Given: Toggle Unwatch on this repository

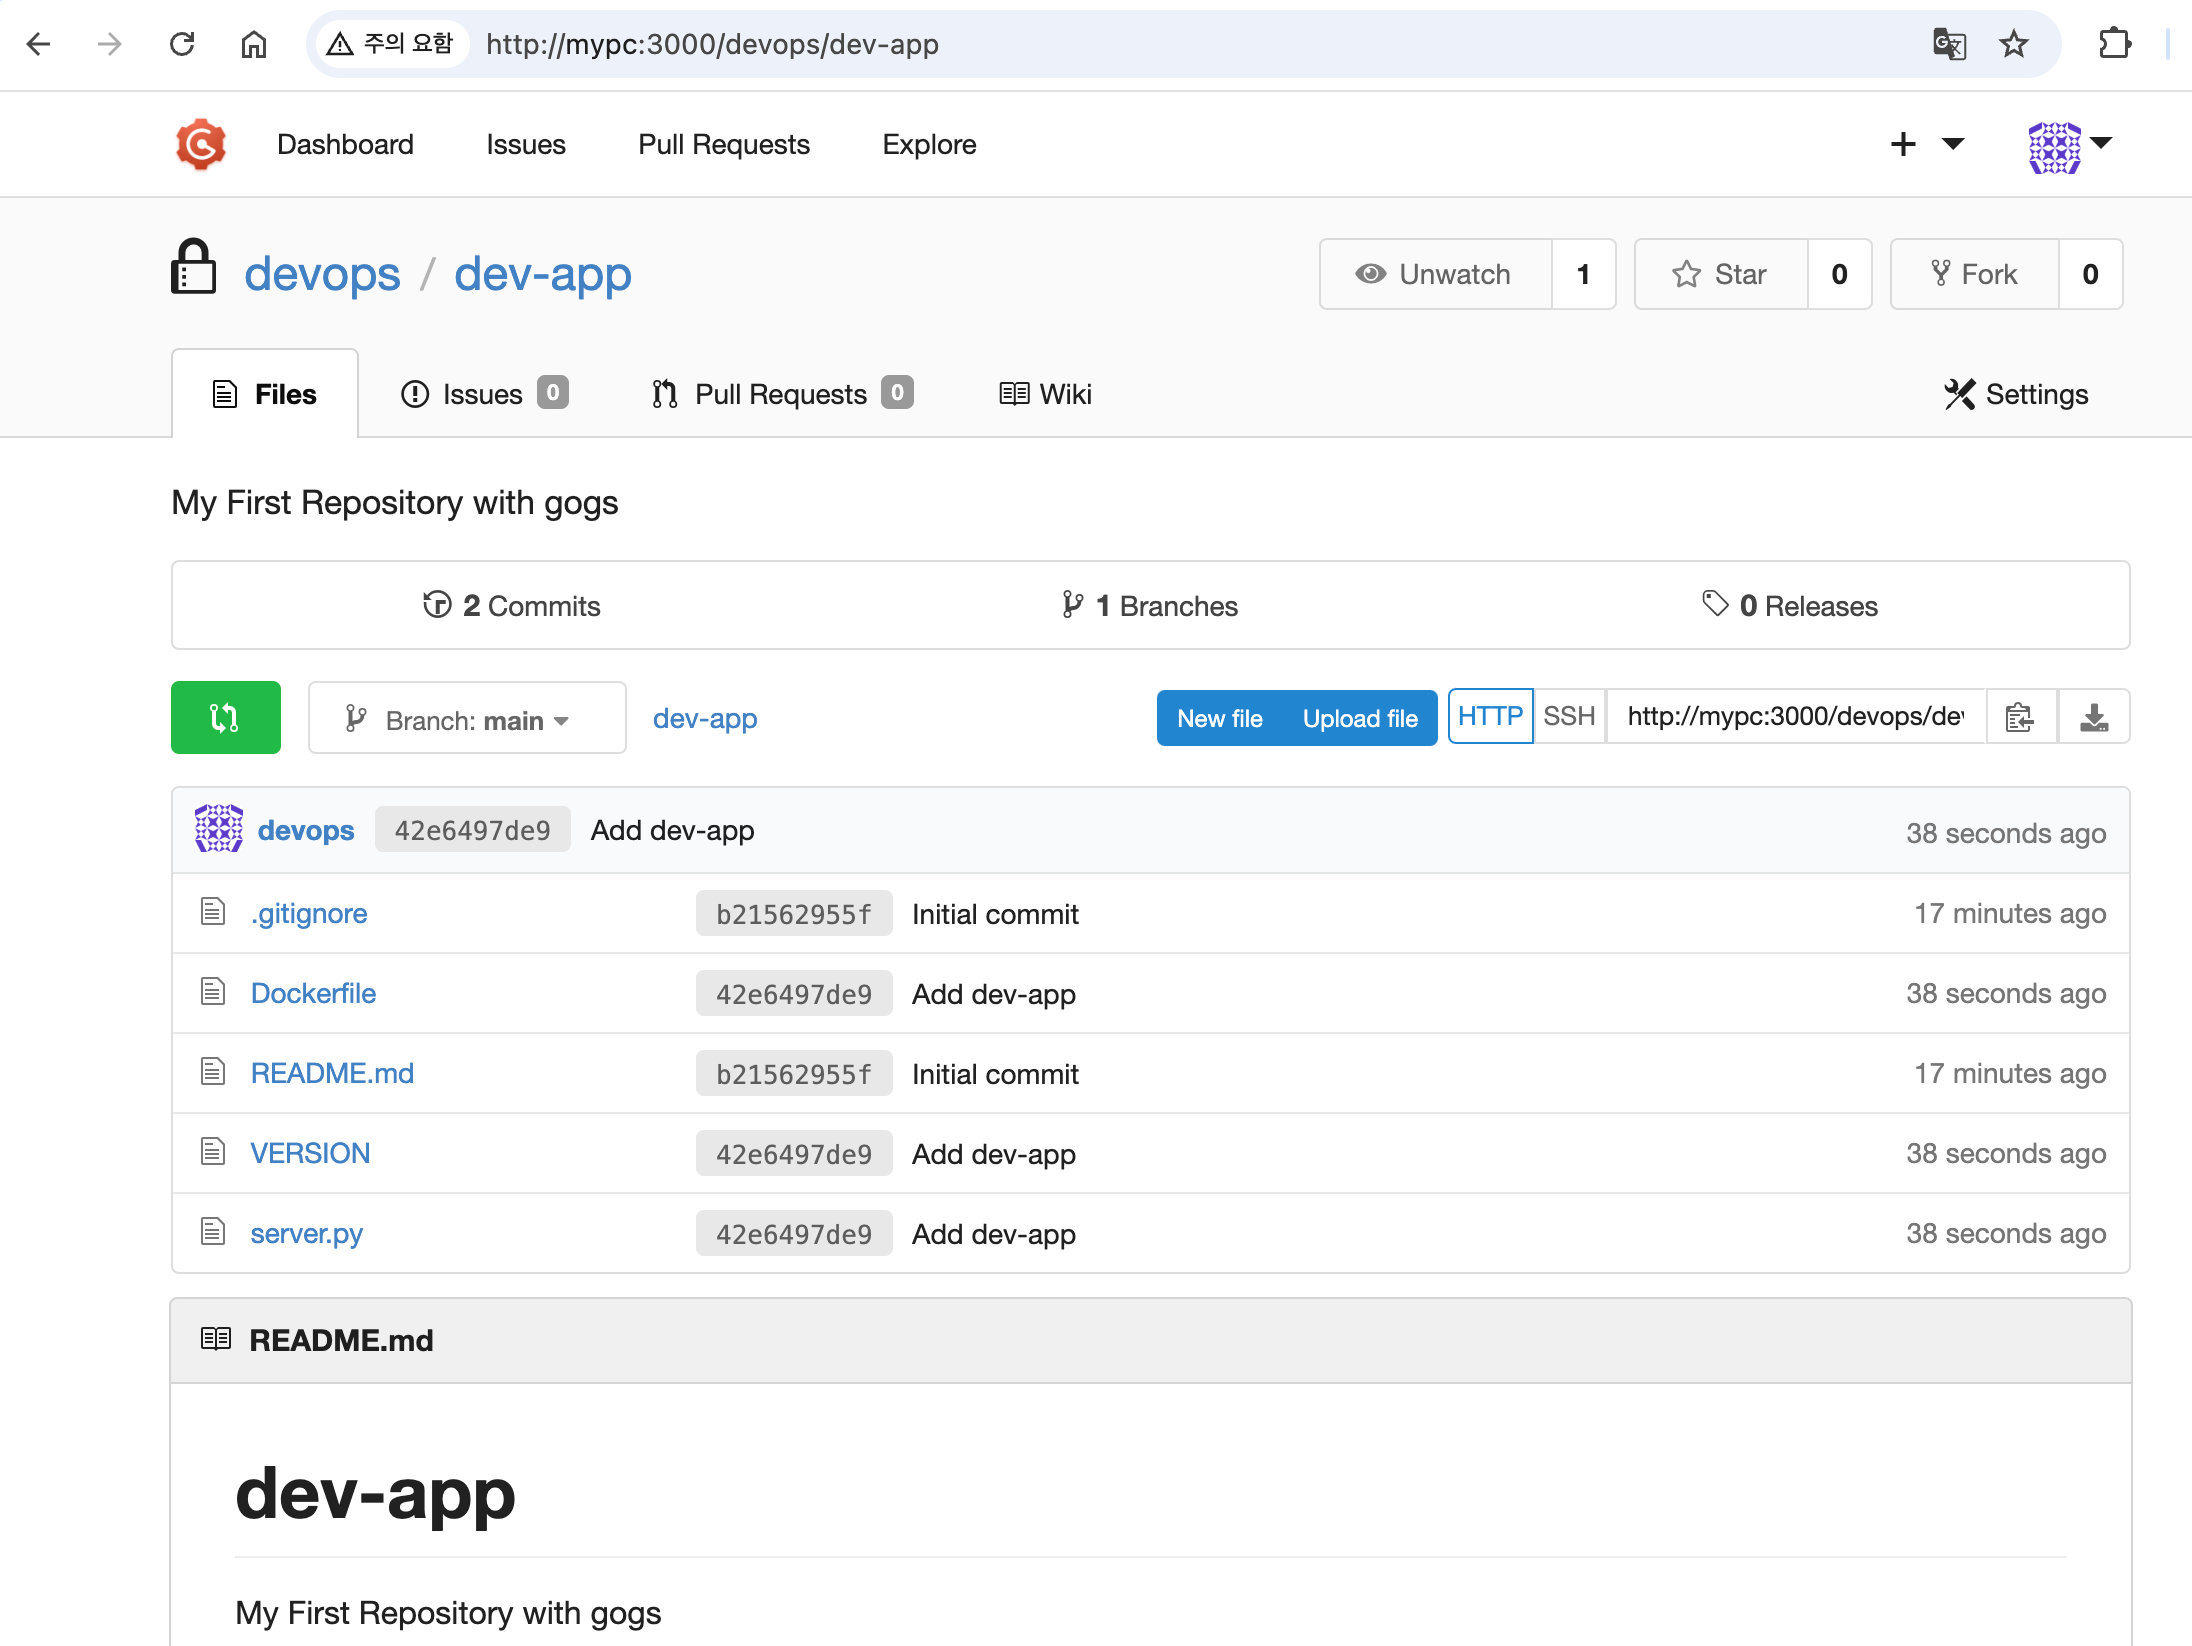Looking at the screenshot, I should coord(1435,274).
